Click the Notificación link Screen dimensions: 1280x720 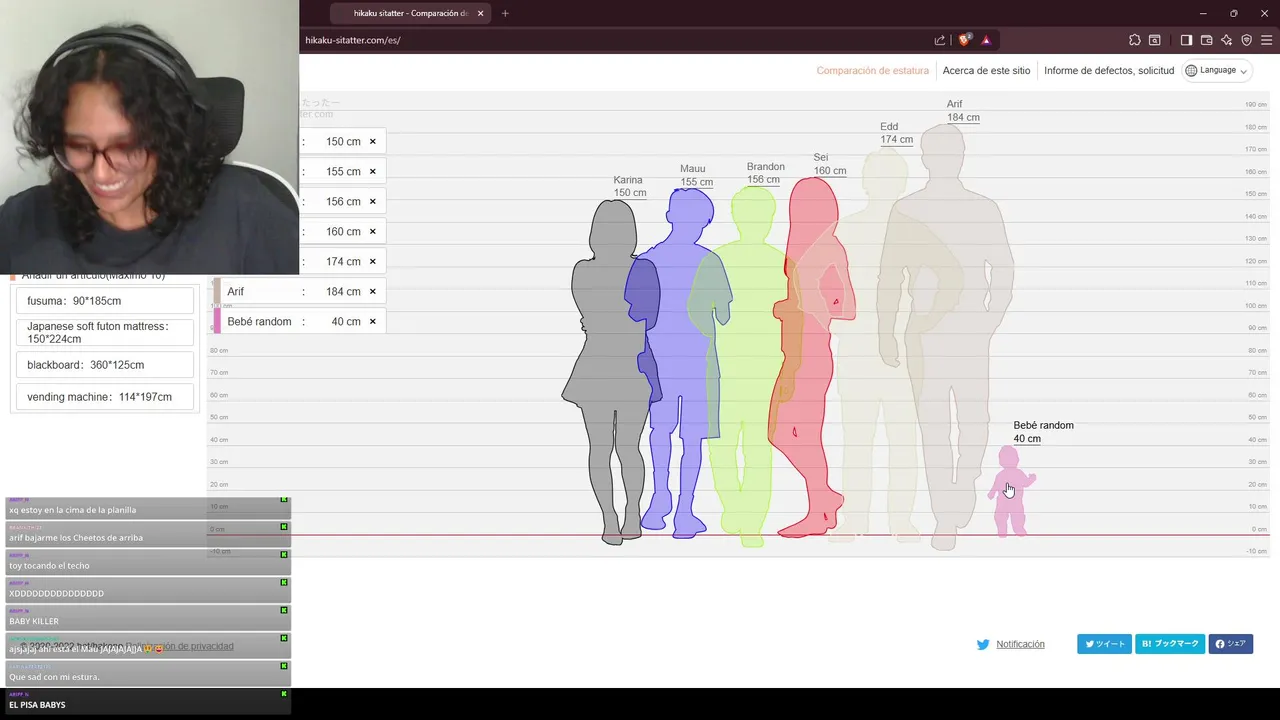click(1020, 644)
